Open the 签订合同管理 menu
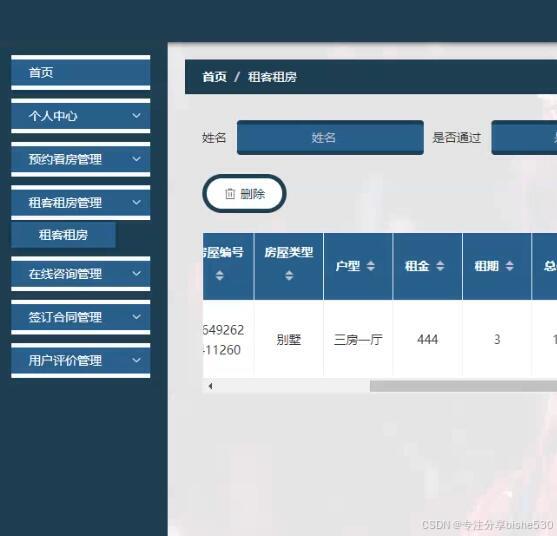The width and height of the screenshot is (557, 536). pos(81,317)
